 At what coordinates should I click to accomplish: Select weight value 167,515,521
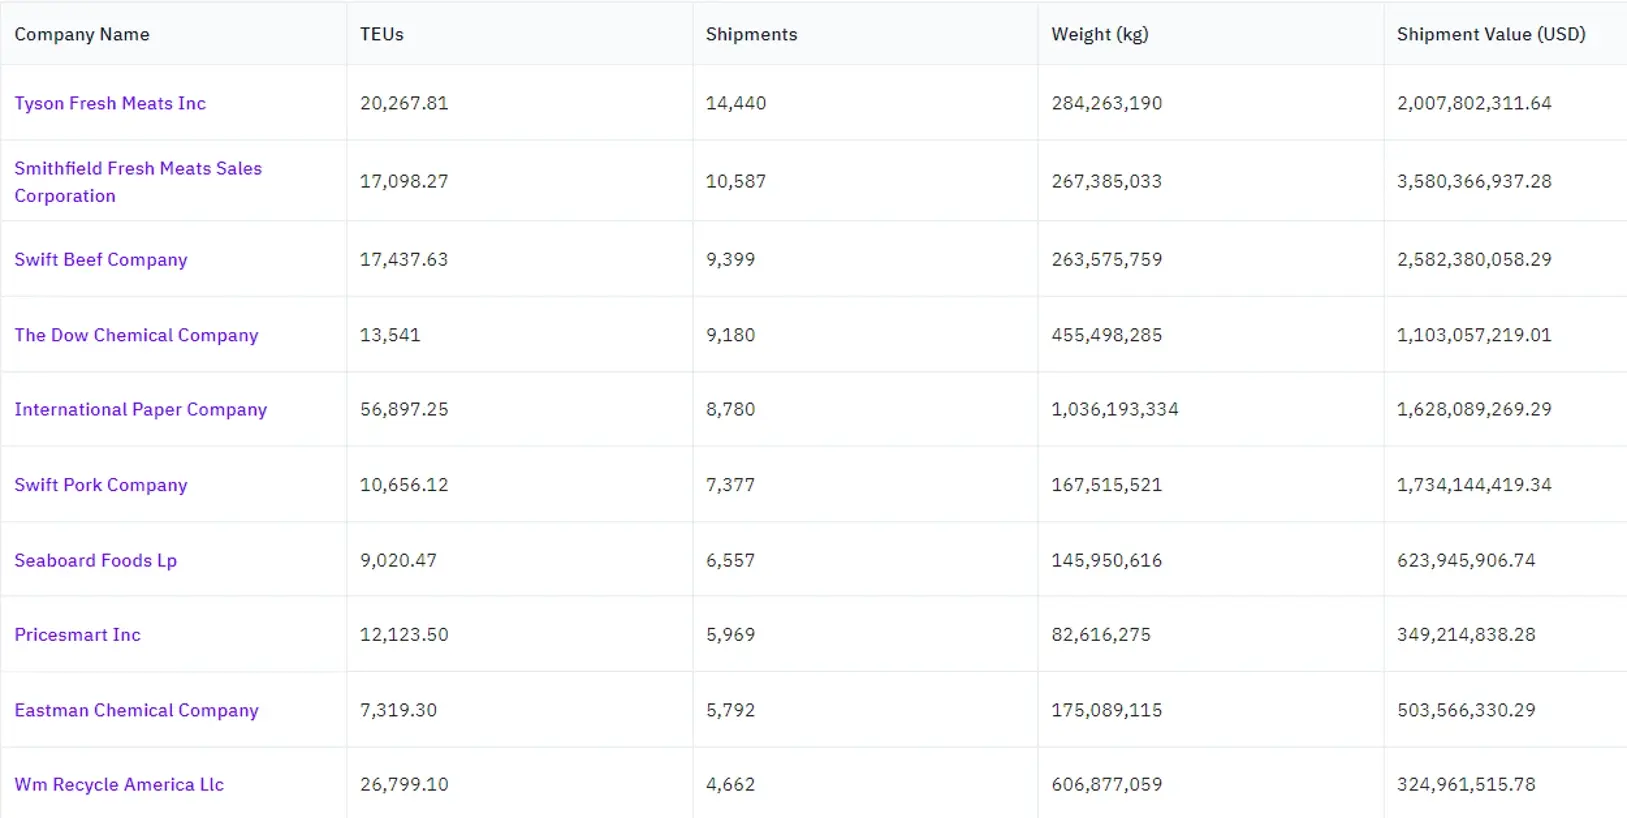[1107, 485]
